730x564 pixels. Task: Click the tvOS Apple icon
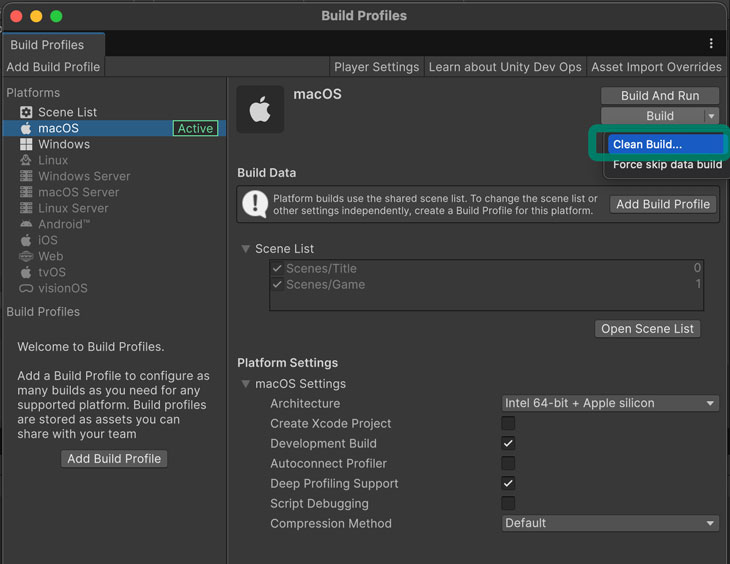26,272
